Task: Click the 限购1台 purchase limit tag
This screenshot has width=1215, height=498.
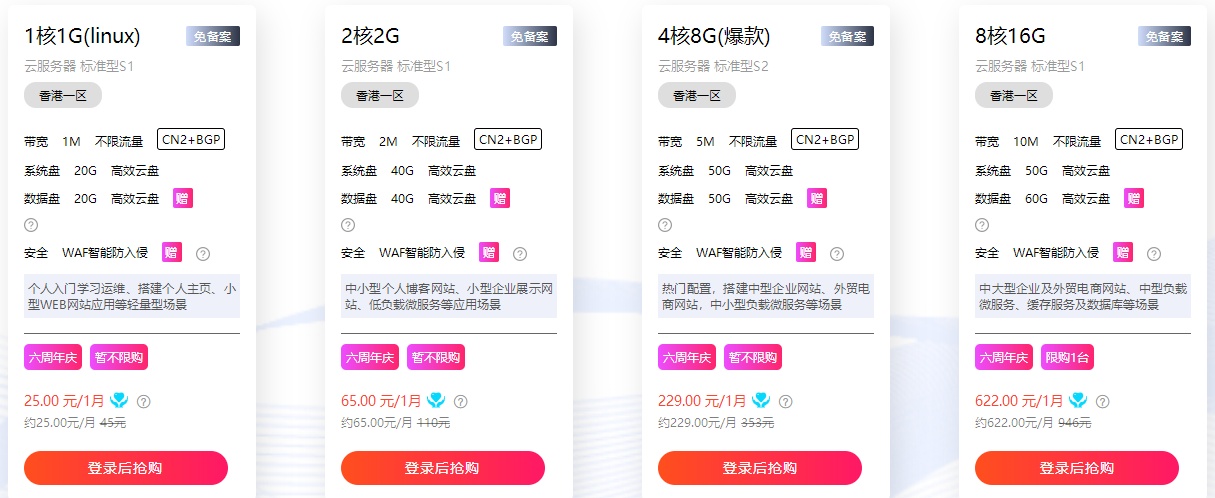Action: 1069,357
